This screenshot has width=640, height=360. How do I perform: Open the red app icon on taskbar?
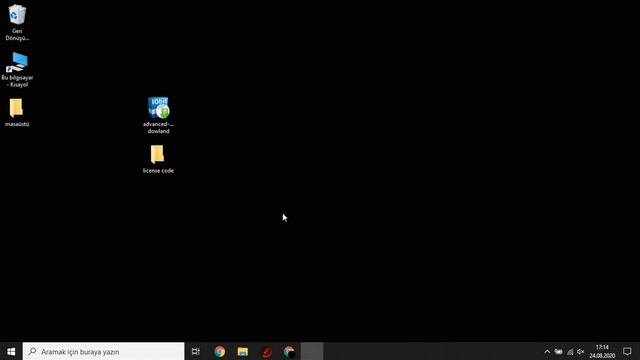[x=267, y=351]
